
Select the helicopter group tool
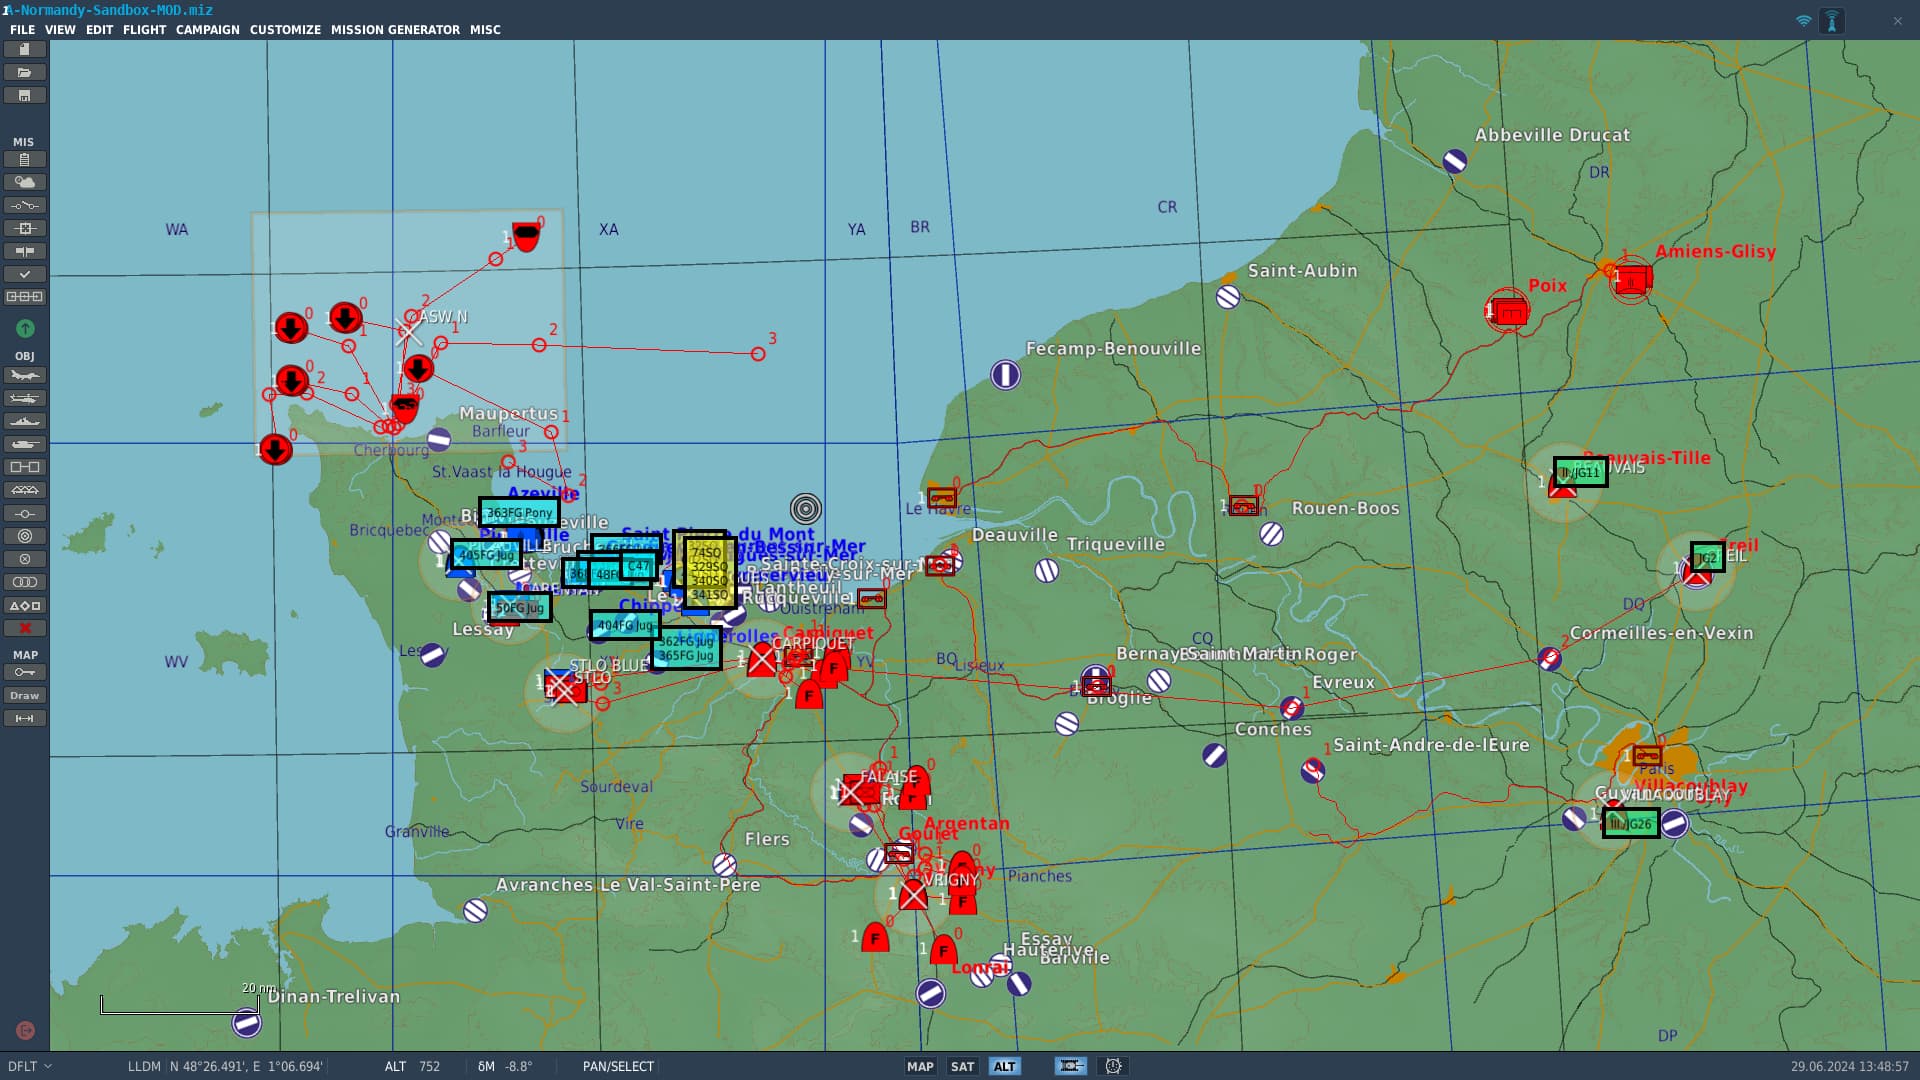click(24, 399)
